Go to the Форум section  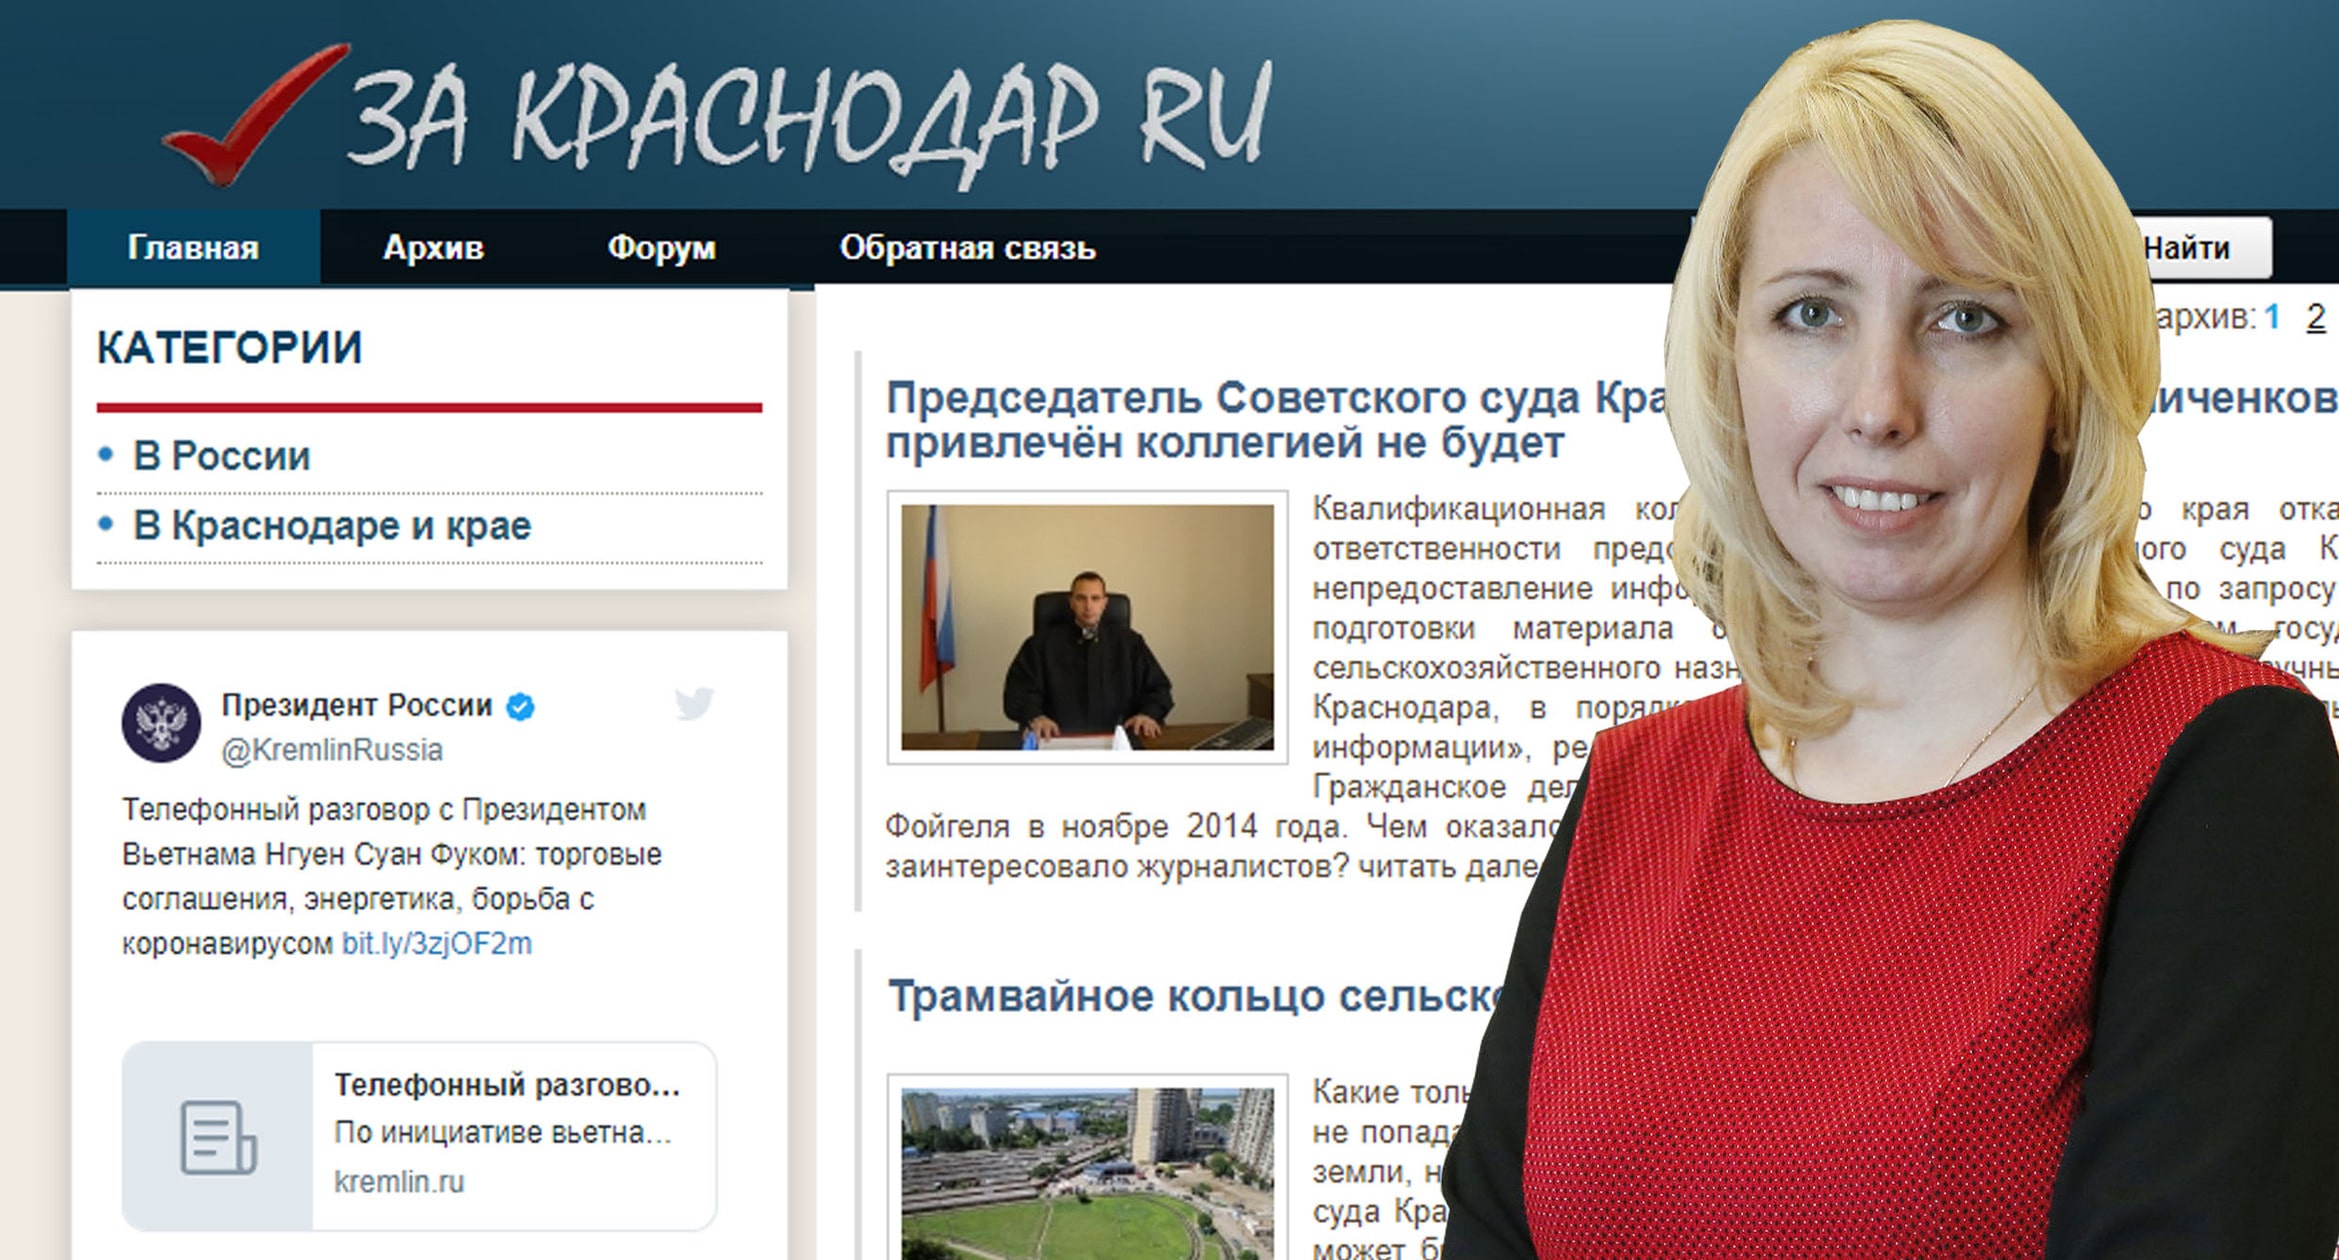click(x=661, y=248)
